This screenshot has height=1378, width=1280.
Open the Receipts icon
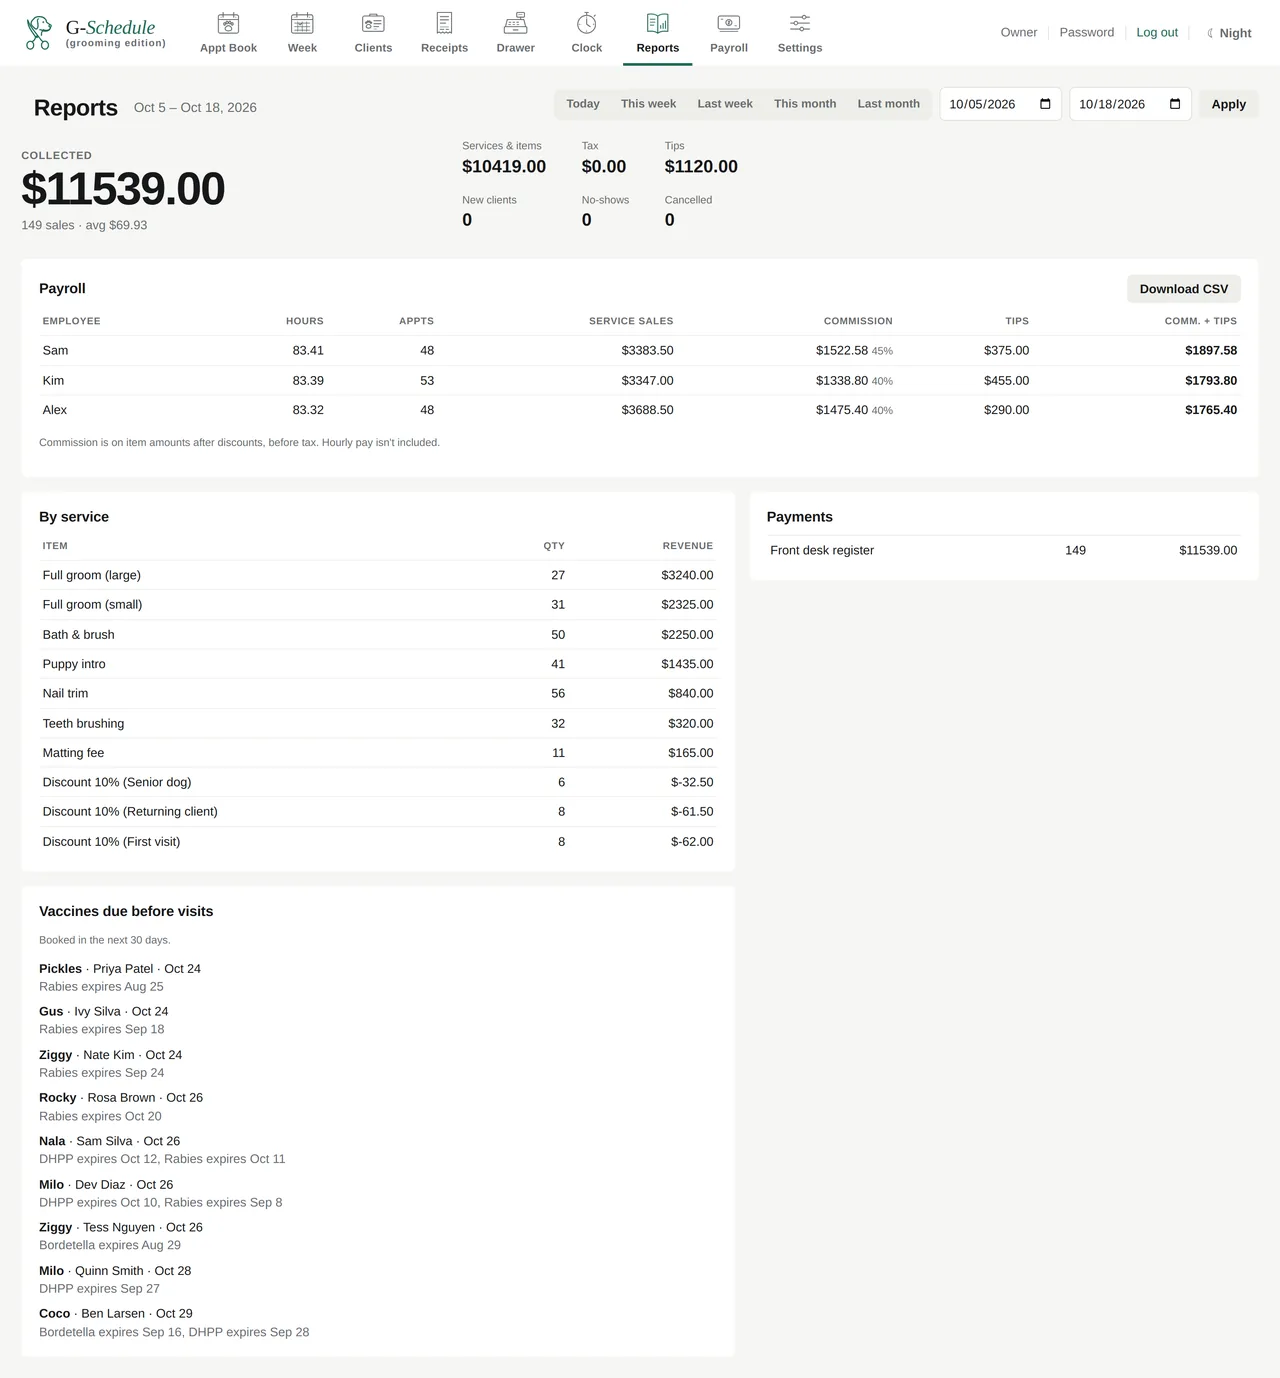444,23
